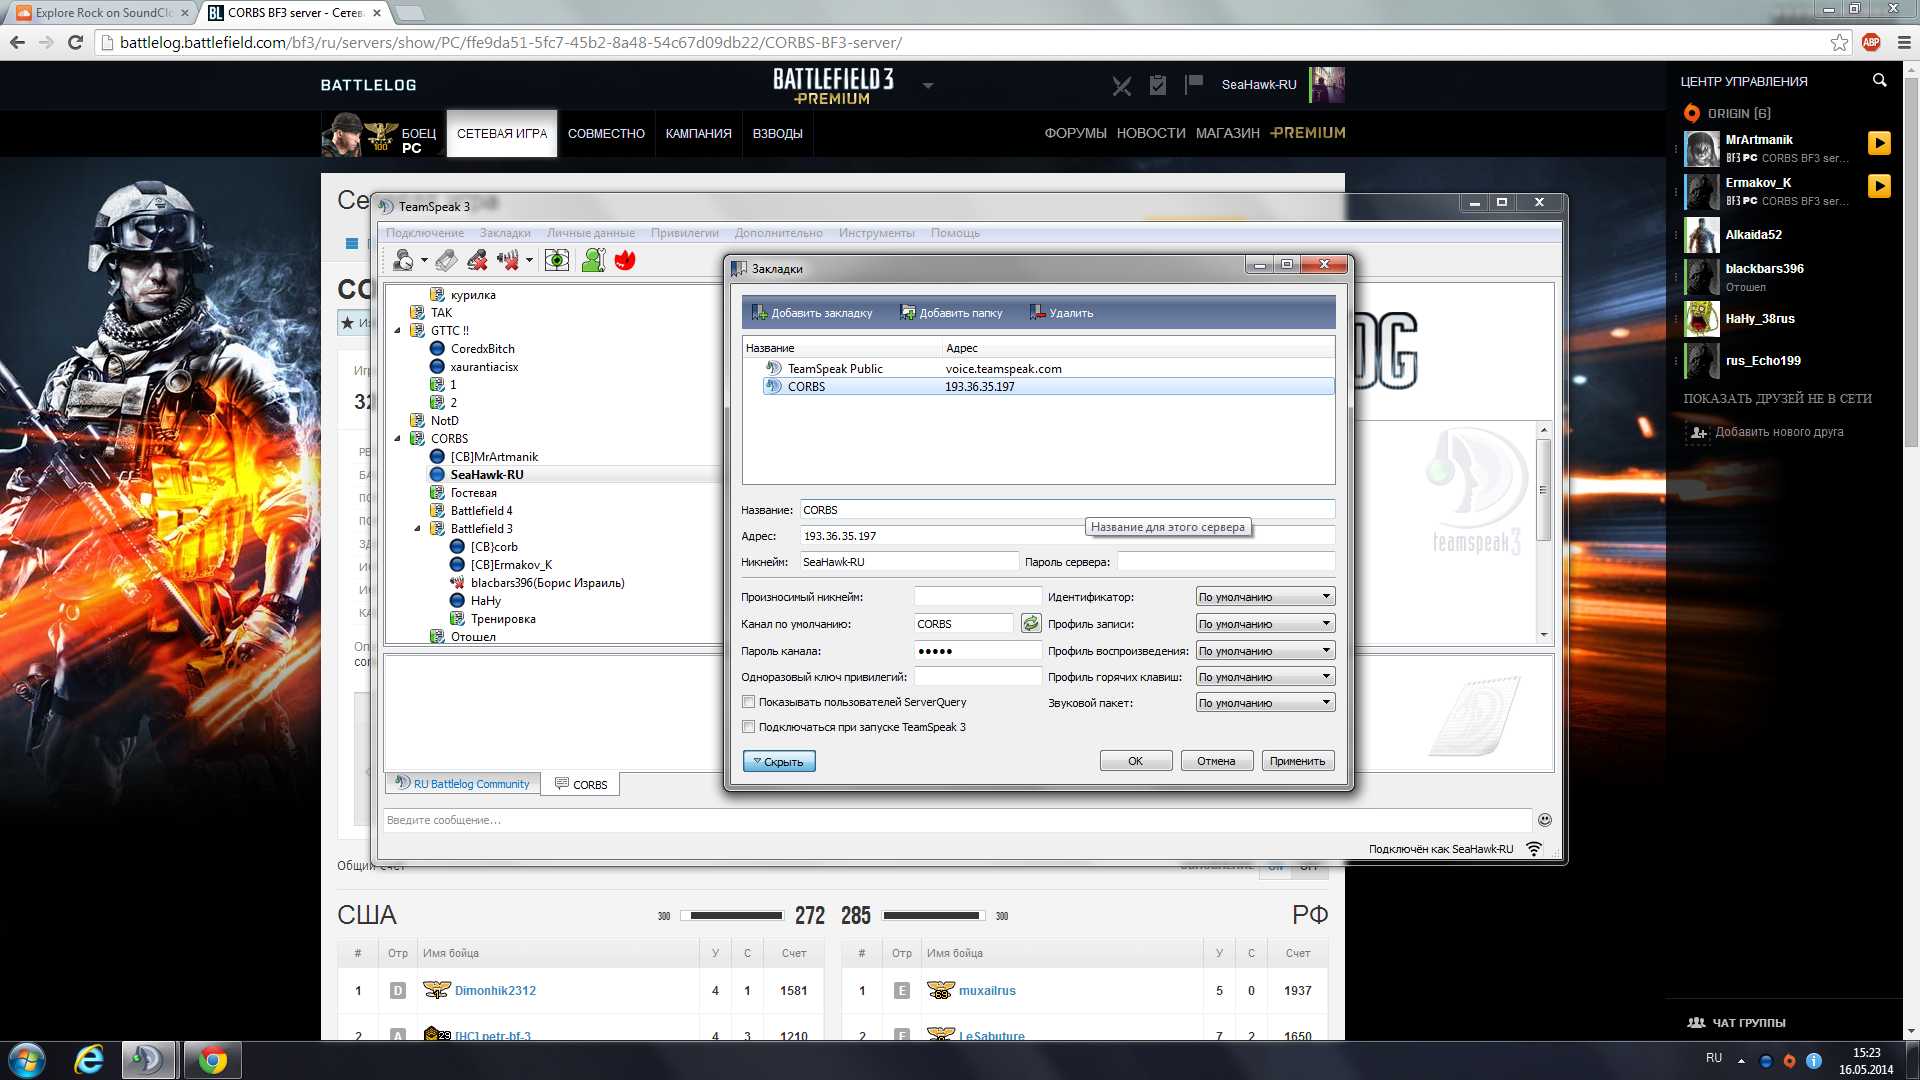Screen dimensions: 1920x1080
Task: Click the Battlelog assignments clipboard icon
Action: click(1158, 85)
